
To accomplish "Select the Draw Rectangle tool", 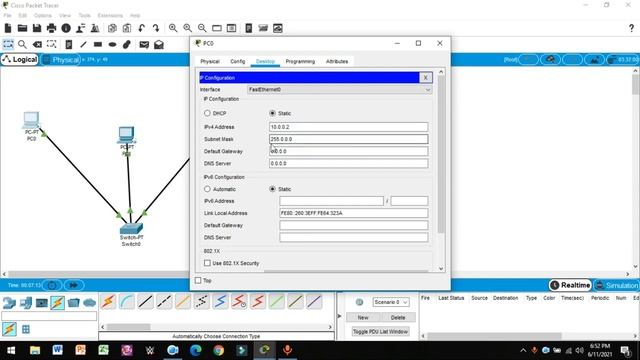I will click(98, 44).
